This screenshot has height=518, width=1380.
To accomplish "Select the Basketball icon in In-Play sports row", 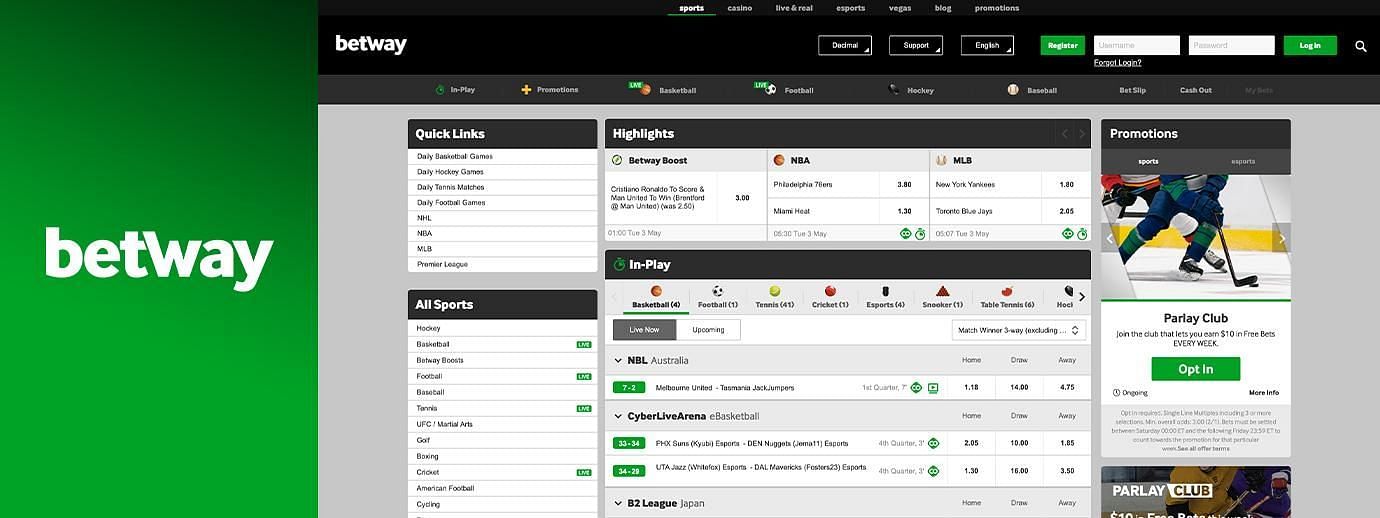I will pyautogui.click(x=656, y=291).
